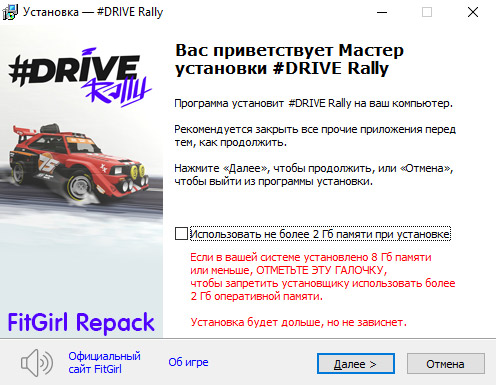Click the 'Отмена' button
496x385 pixels.
click(x=446, y=364)
